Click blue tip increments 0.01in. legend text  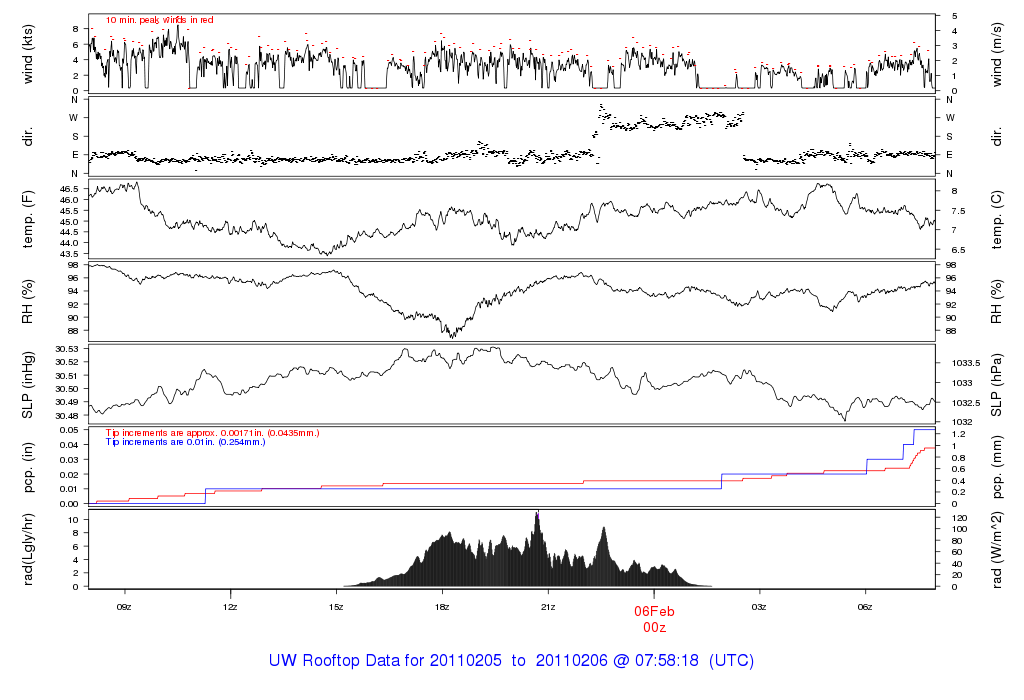click(x=185, y=442)
